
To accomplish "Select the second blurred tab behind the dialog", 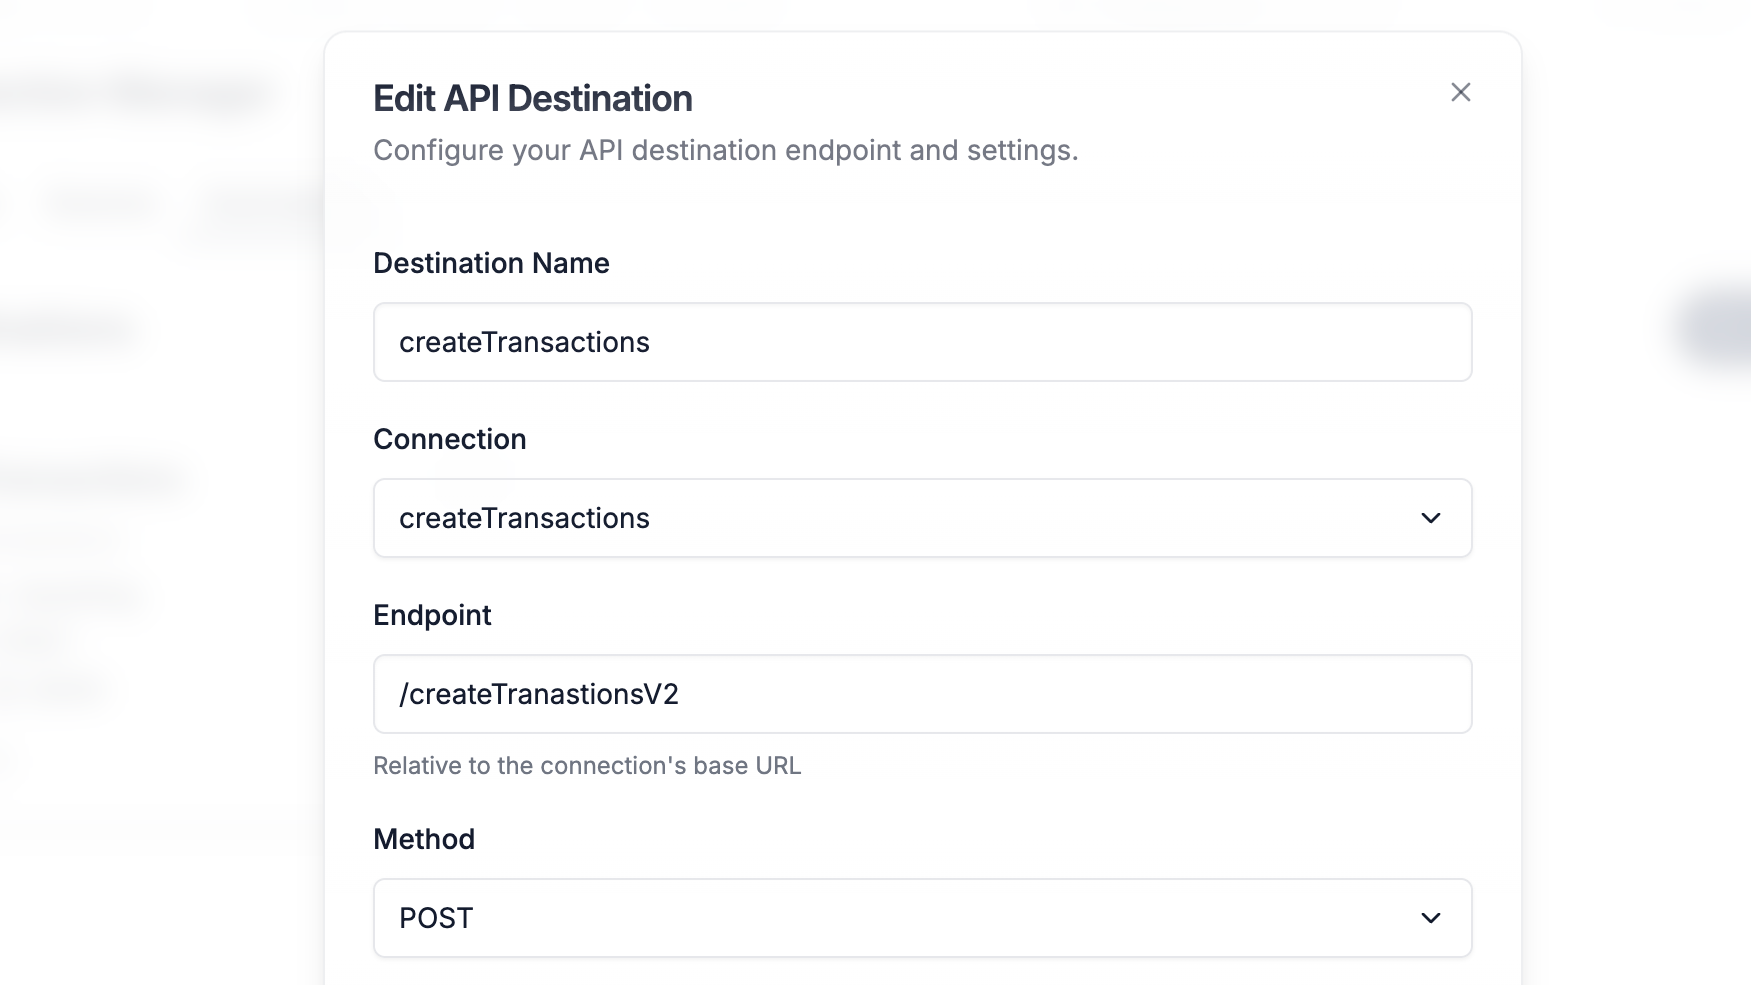I will tap(265, 208).
